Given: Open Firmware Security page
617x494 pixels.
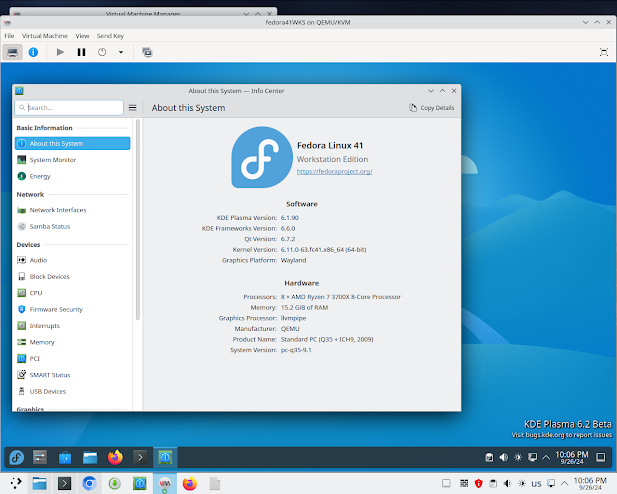Looking at the screenshot, I should point(72,309).
